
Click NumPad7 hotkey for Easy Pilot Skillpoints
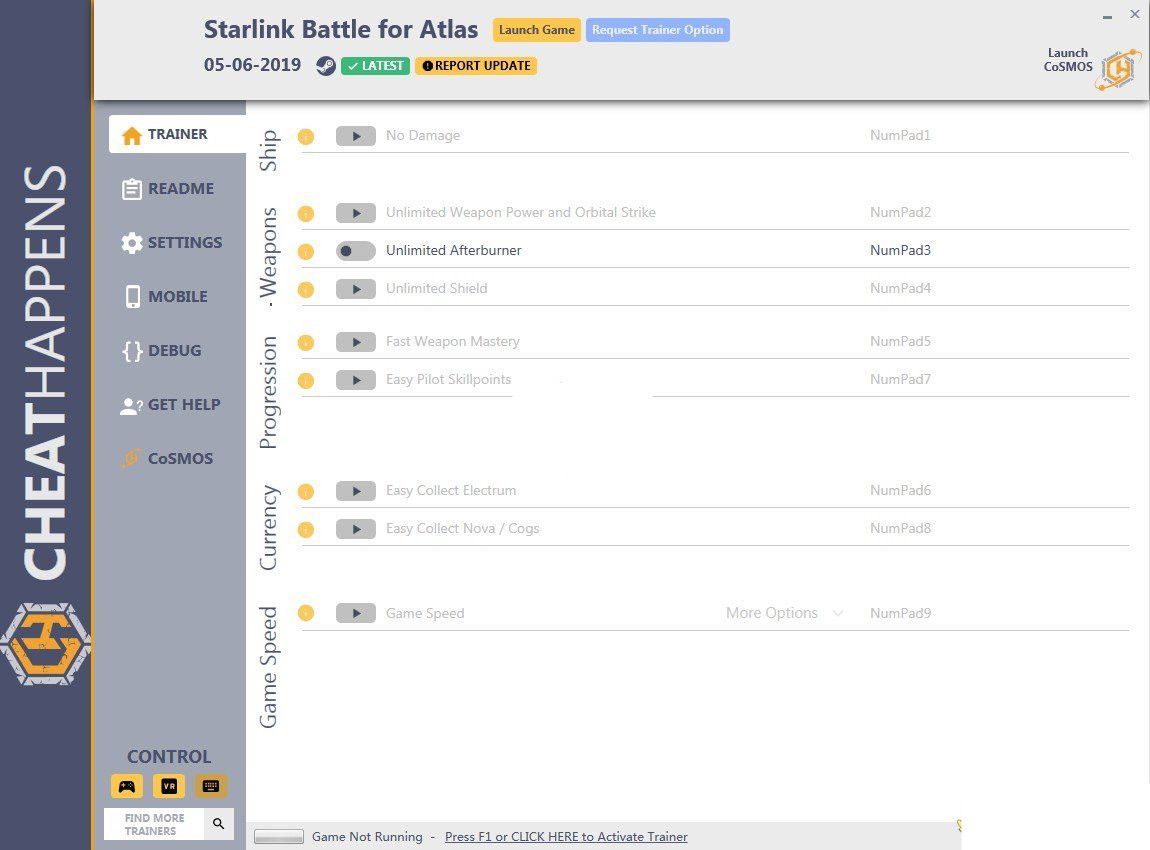click(x=900, y=380)
